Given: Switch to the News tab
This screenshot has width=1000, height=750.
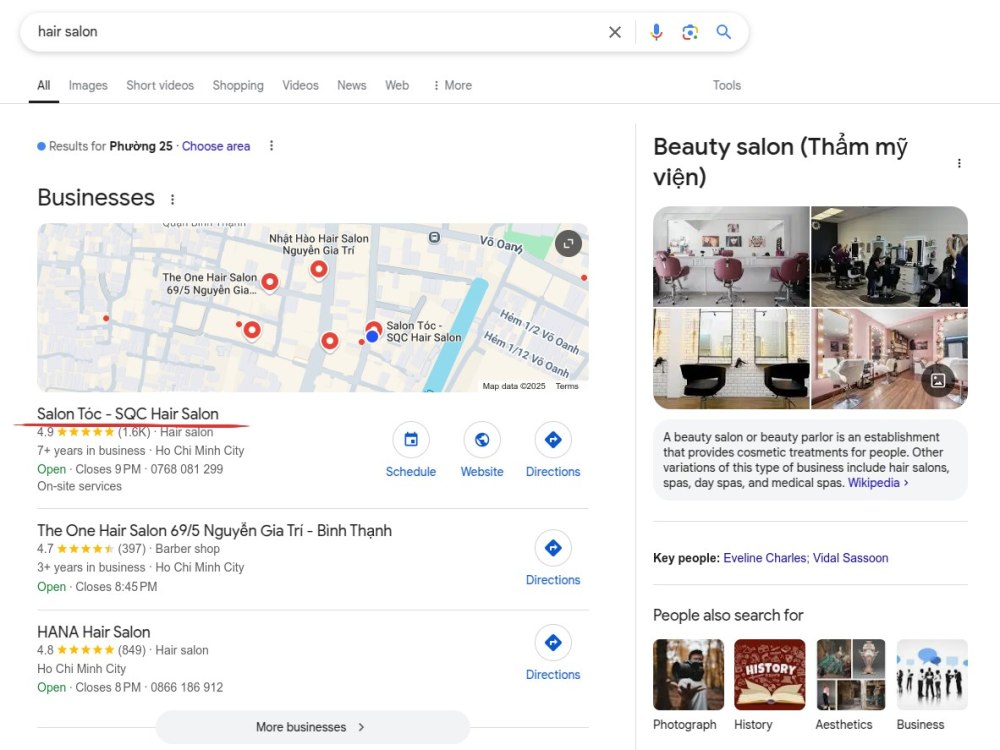Looking at the screenshot, I should click(352, 85).
